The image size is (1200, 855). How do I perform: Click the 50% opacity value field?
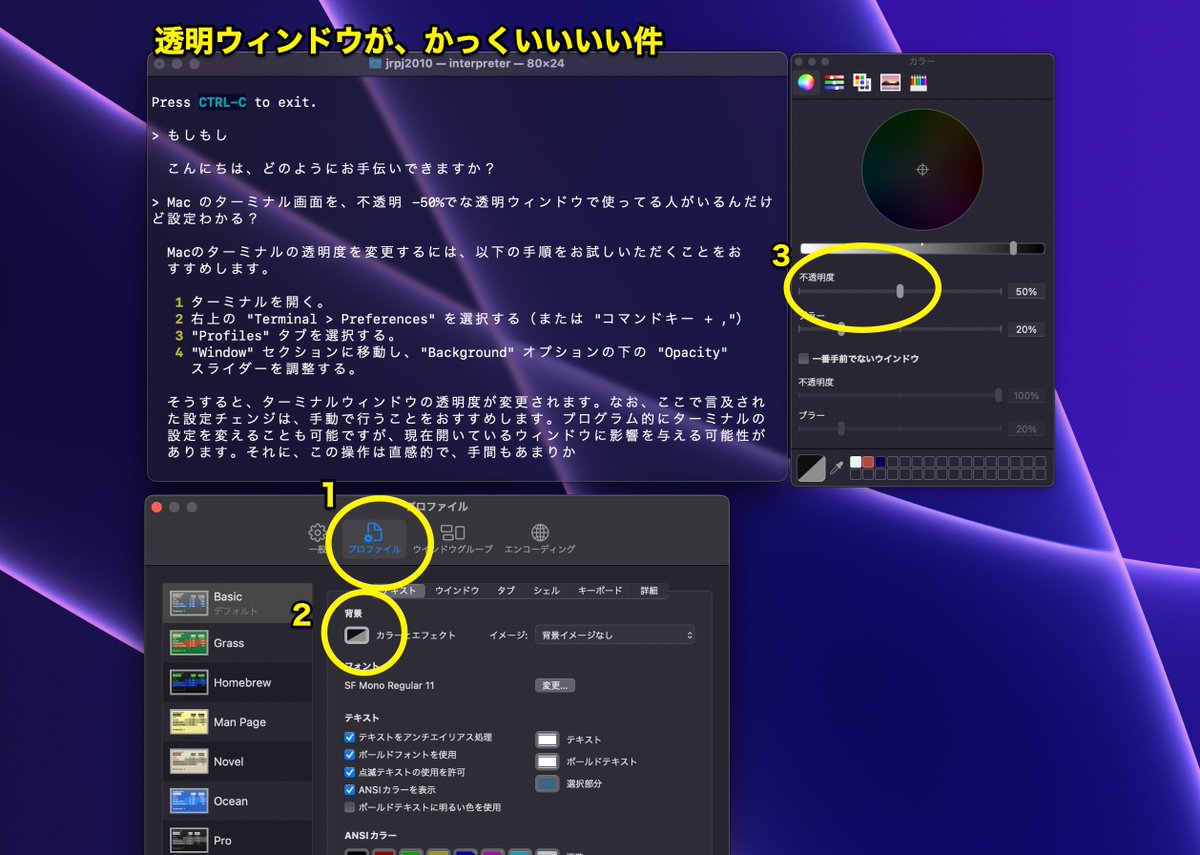[x=1026, y=292]
